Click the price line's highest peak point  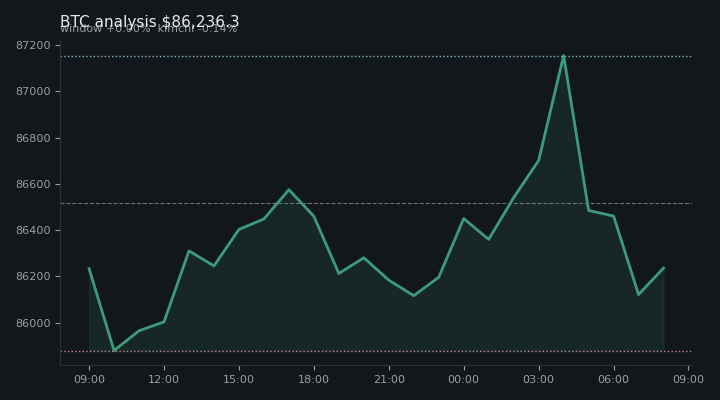[x=563, y=56]
